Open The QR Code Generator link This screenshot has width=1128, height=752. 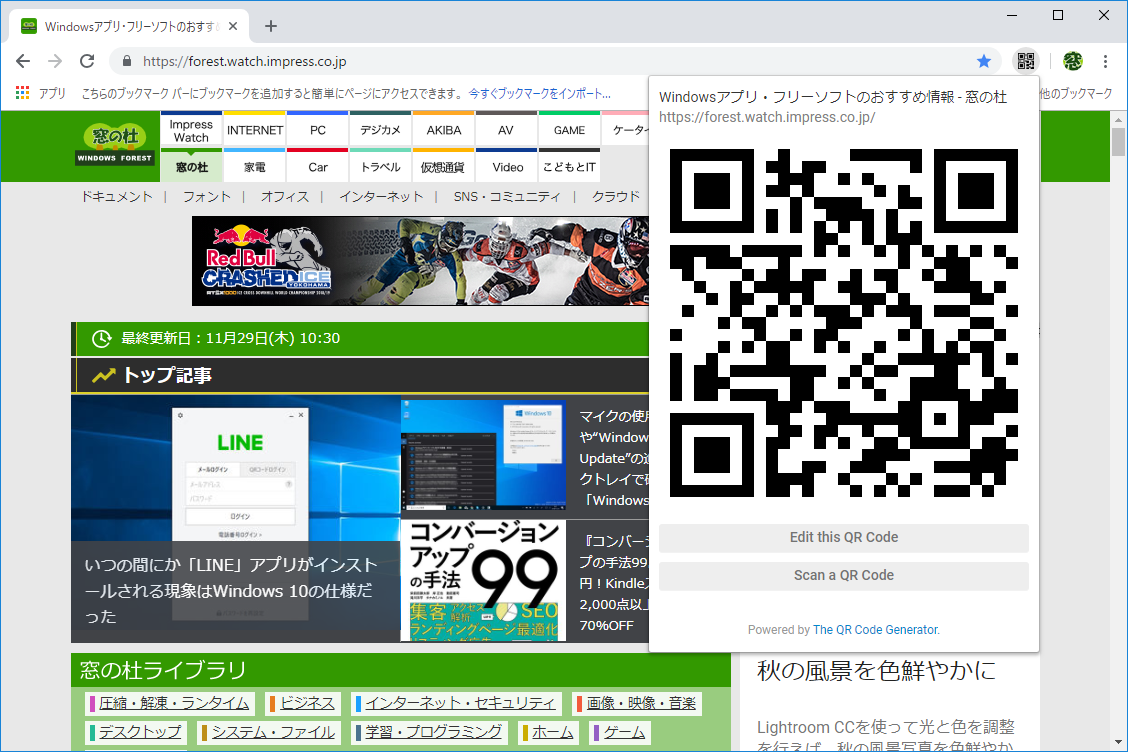[x=874, y=630]
